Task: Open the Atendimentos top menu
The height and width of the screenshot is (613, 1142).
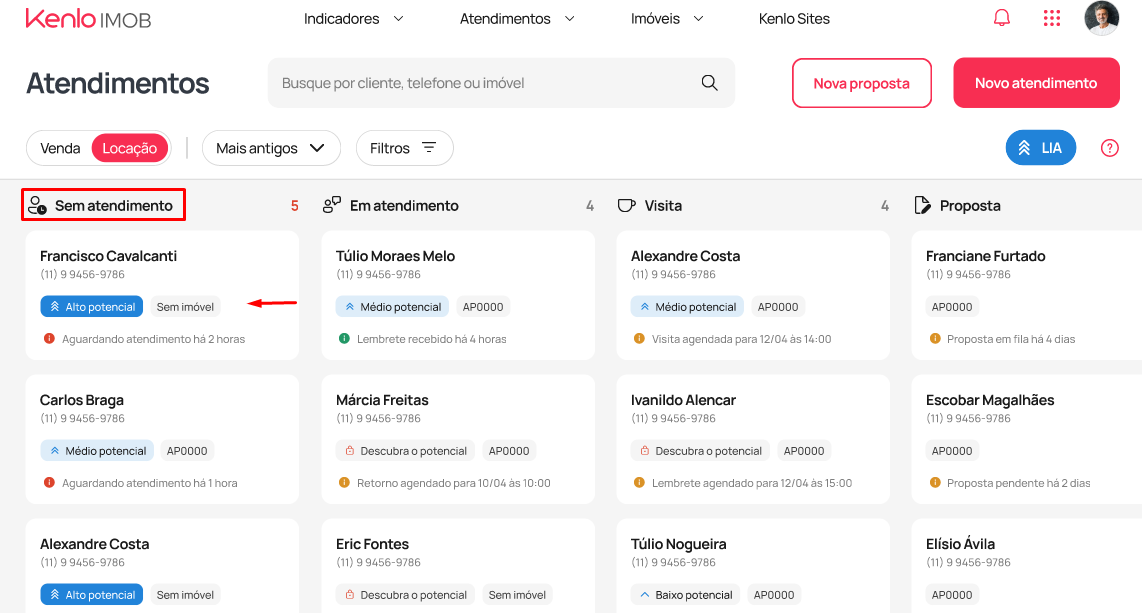Action: coord(505,19)
